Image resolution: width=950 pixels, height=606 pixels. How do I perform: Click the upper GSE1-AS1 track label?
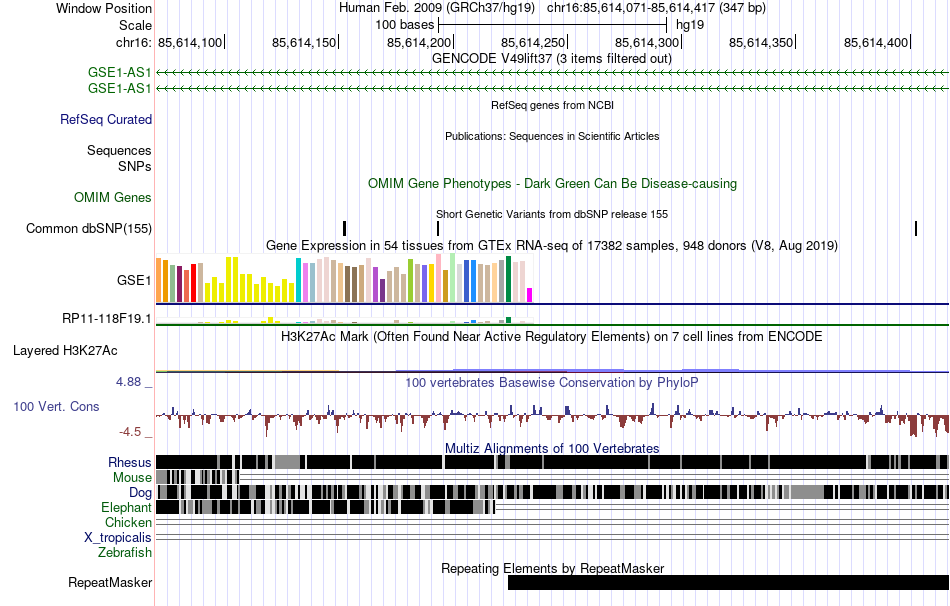(x=119, y=73)
